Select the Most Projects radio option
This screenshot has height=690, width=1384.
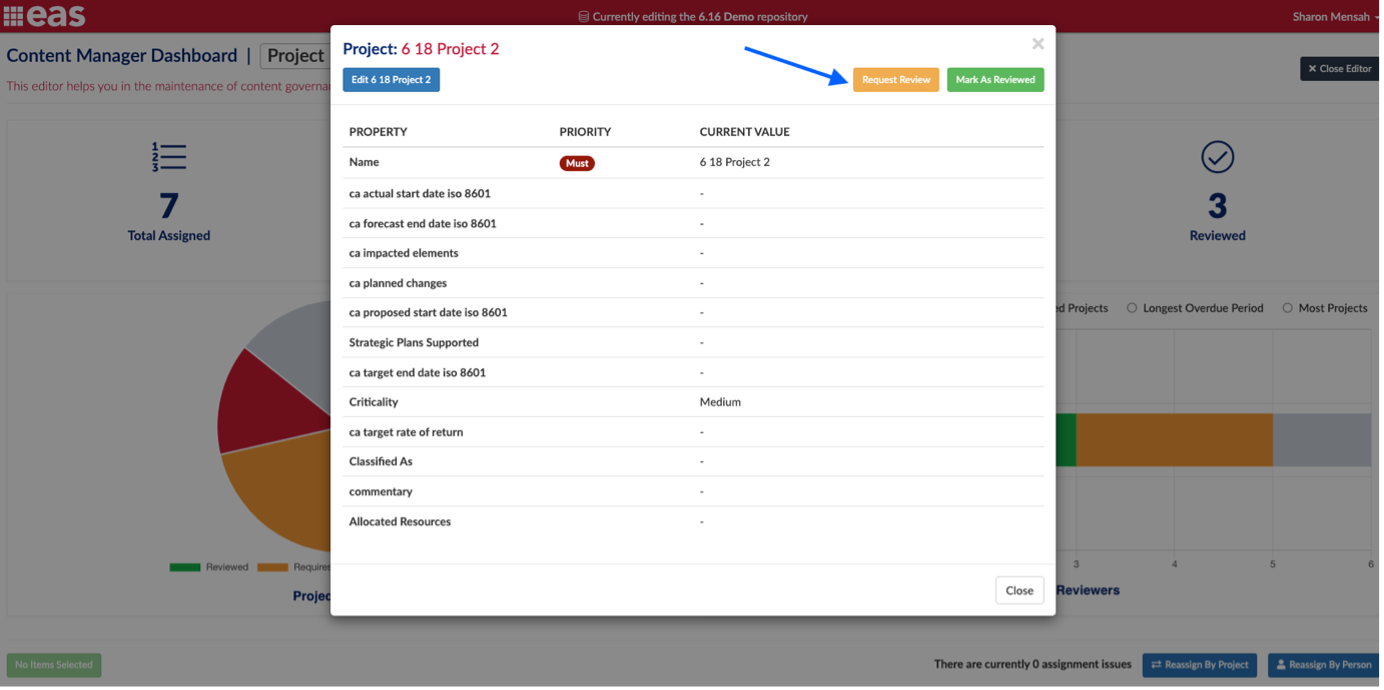[1287, 308]
